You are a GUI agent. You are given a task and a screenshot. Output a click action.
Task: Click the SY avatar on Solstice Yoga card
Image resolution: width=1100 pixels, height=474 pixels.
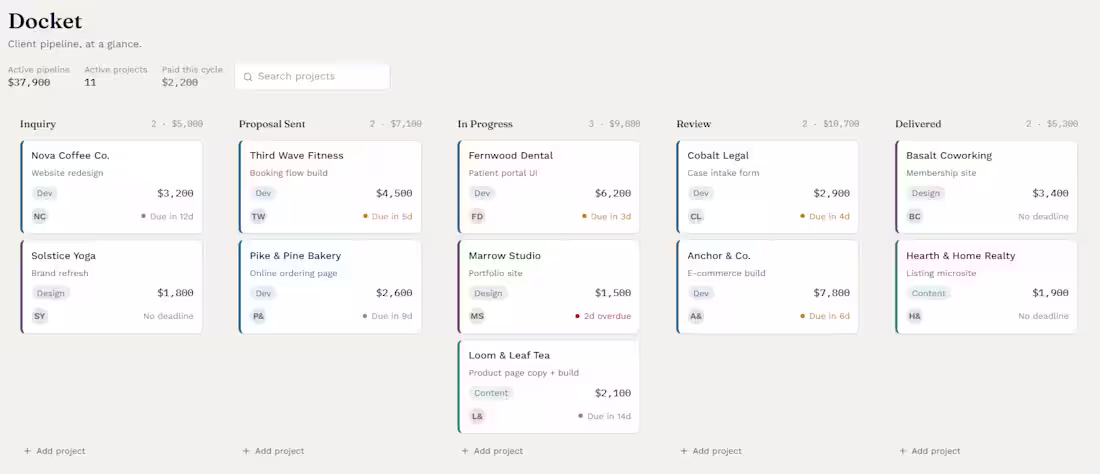40,316
